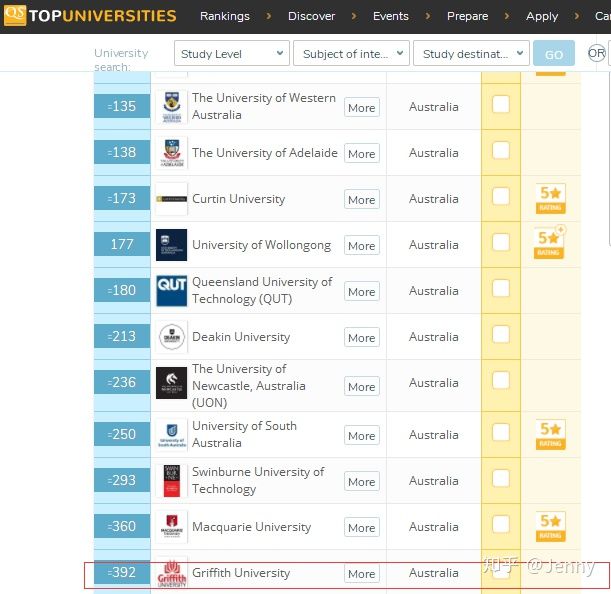This screenshot has width=611, height=594.
Task: Click the University of Western Australia crest
Action: point(171,107)
